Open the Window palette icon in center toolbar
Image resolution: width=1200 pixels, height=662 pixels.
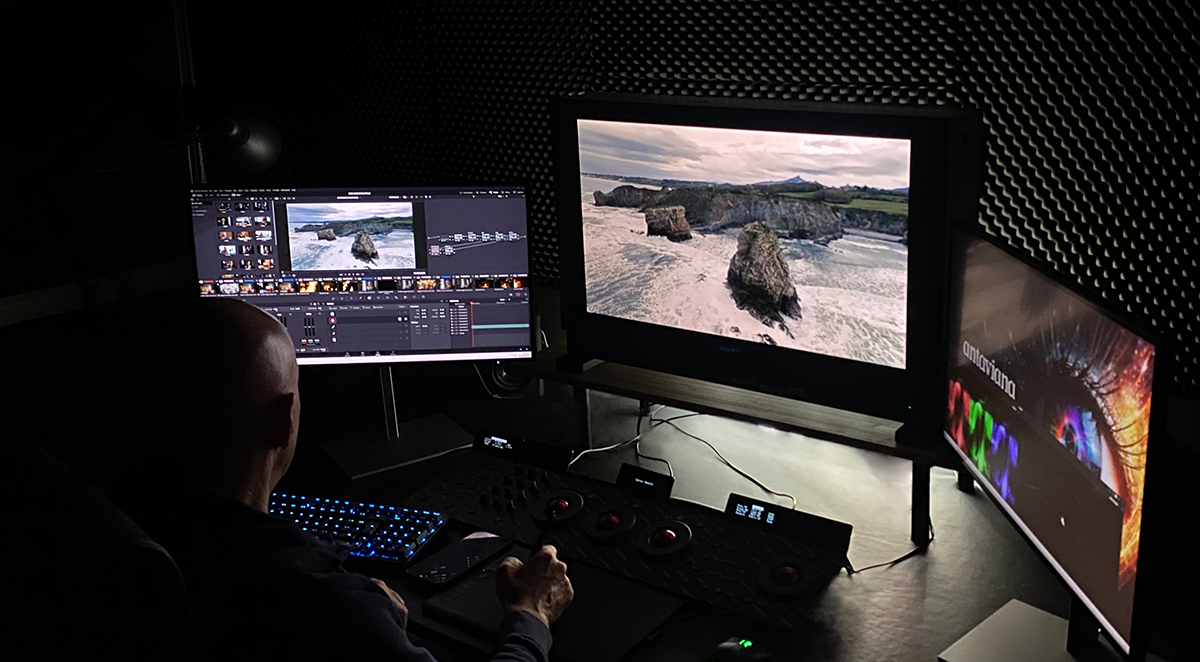click(x=369, y=298)
